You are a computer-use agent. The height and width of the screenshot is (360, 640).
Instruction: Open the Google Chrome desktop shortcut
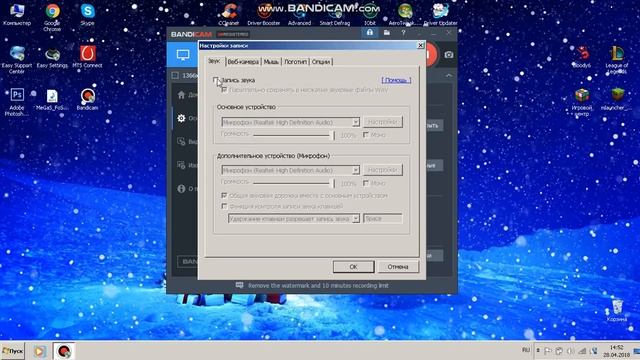tap(52, 17)
